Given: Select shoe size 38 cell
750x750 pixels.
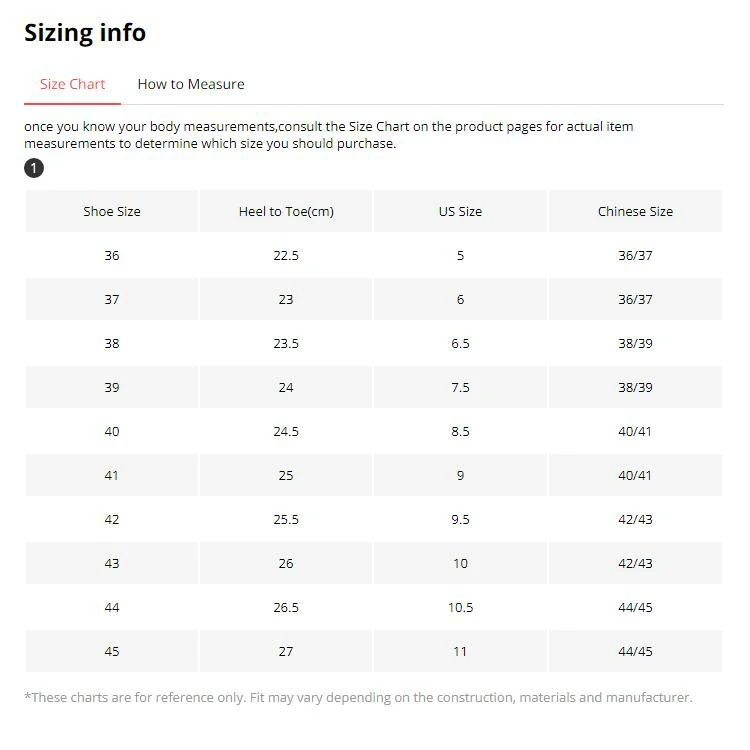Looking at the screenshot, I should (112, 343).
